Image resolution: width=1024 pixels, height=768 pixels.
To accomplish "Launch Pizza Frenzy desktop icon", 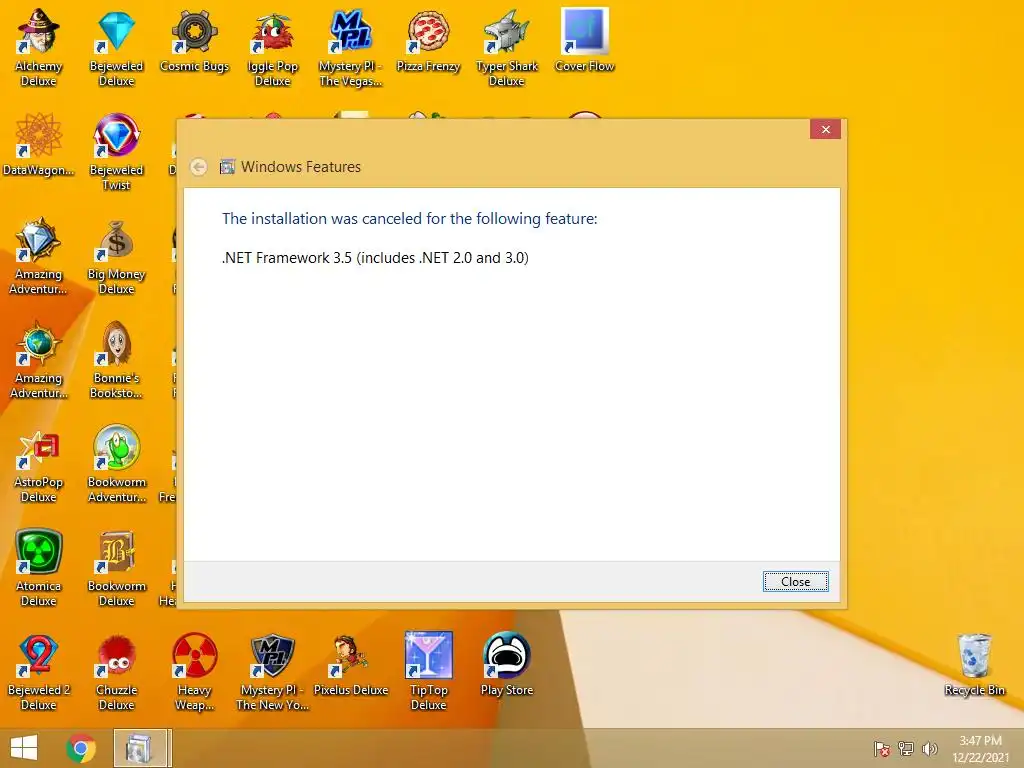I will point(428,40).
